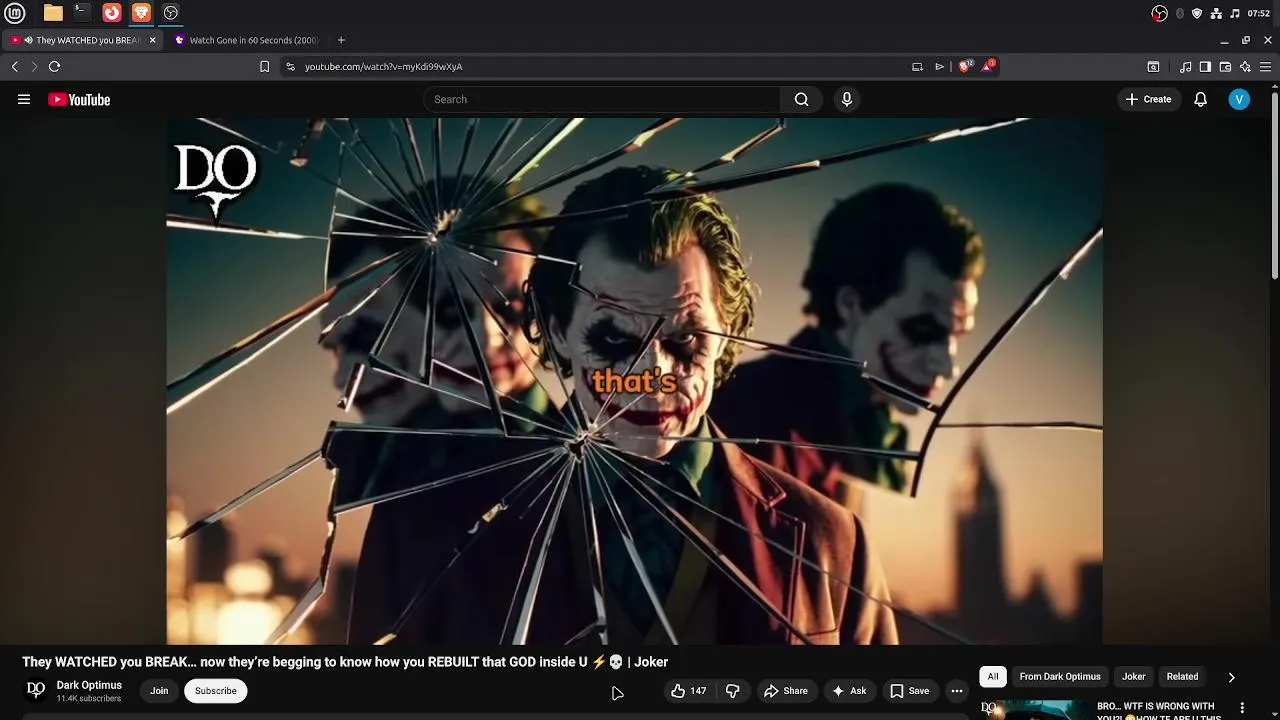This screenshot has width=1280, height=720.
Task: Launch the Files folder from panel
Action: (53, 13)
